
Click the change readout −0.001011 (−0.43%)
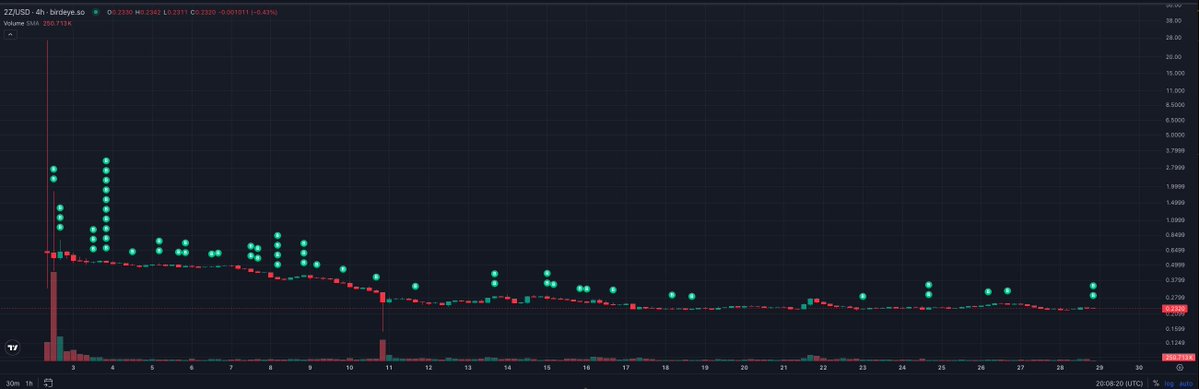[248, 13]
